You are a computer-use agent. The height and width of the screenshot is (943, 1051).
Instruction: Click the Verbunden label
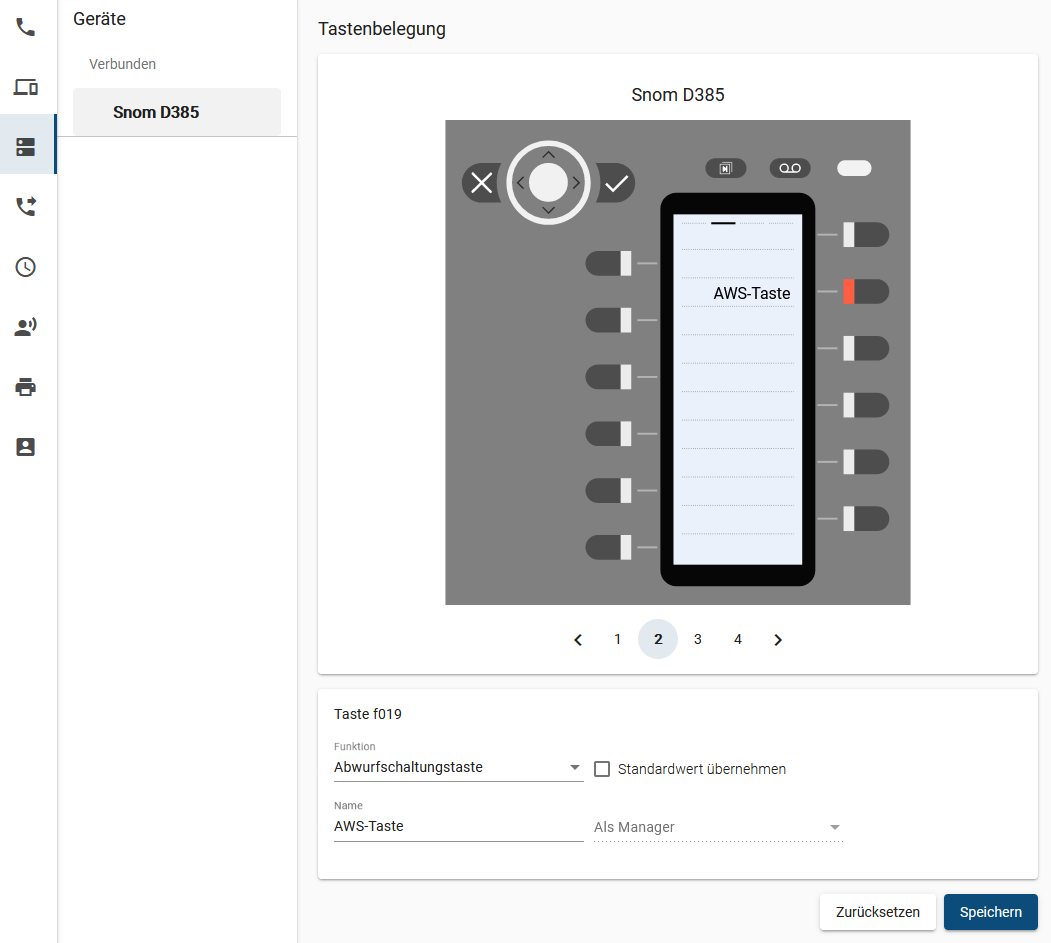point(123,64)
